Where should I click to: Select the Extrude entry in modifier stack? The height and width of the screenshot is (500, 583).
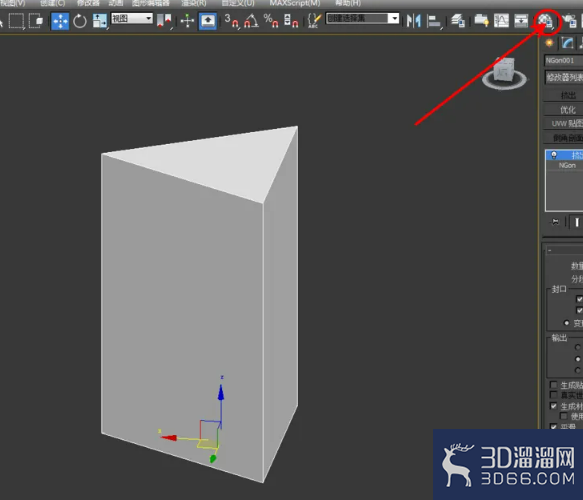coord(564,155)
